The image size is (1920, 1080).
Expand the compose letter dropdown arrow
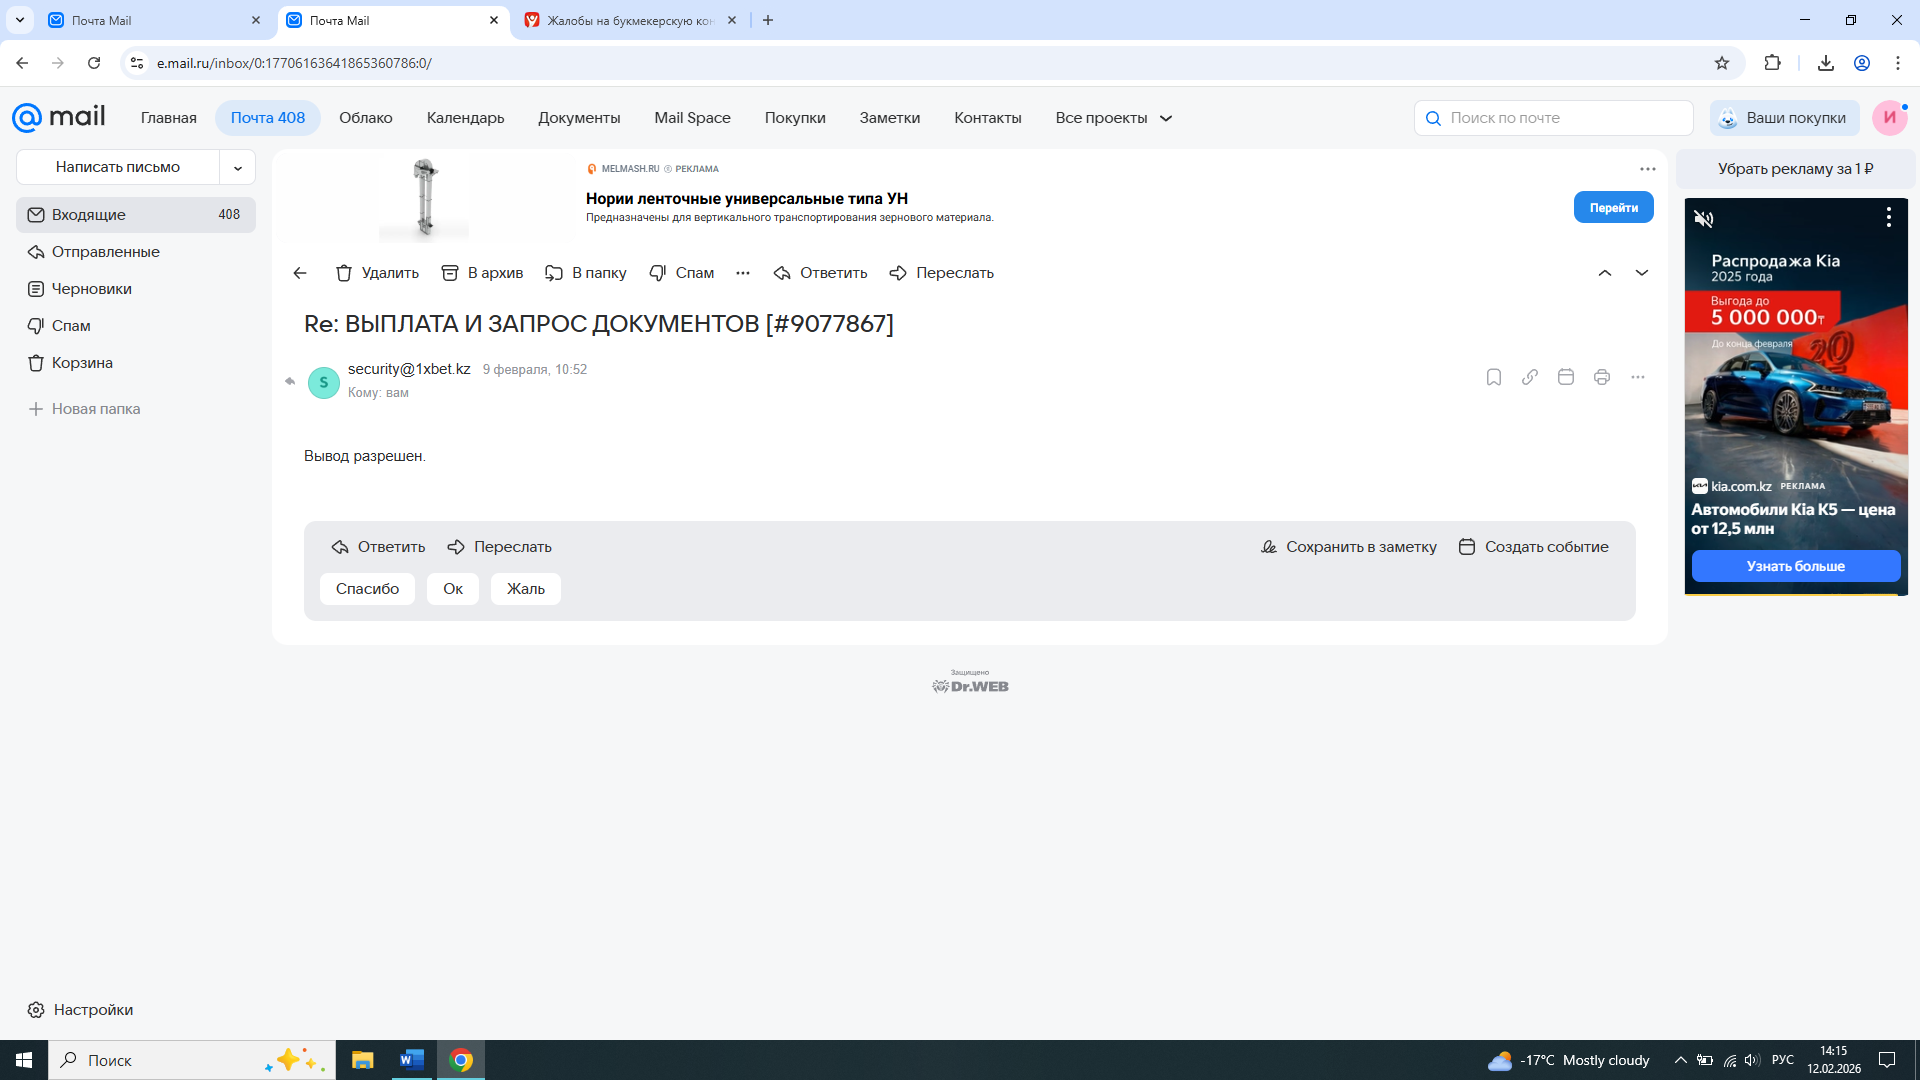(238, 168)
